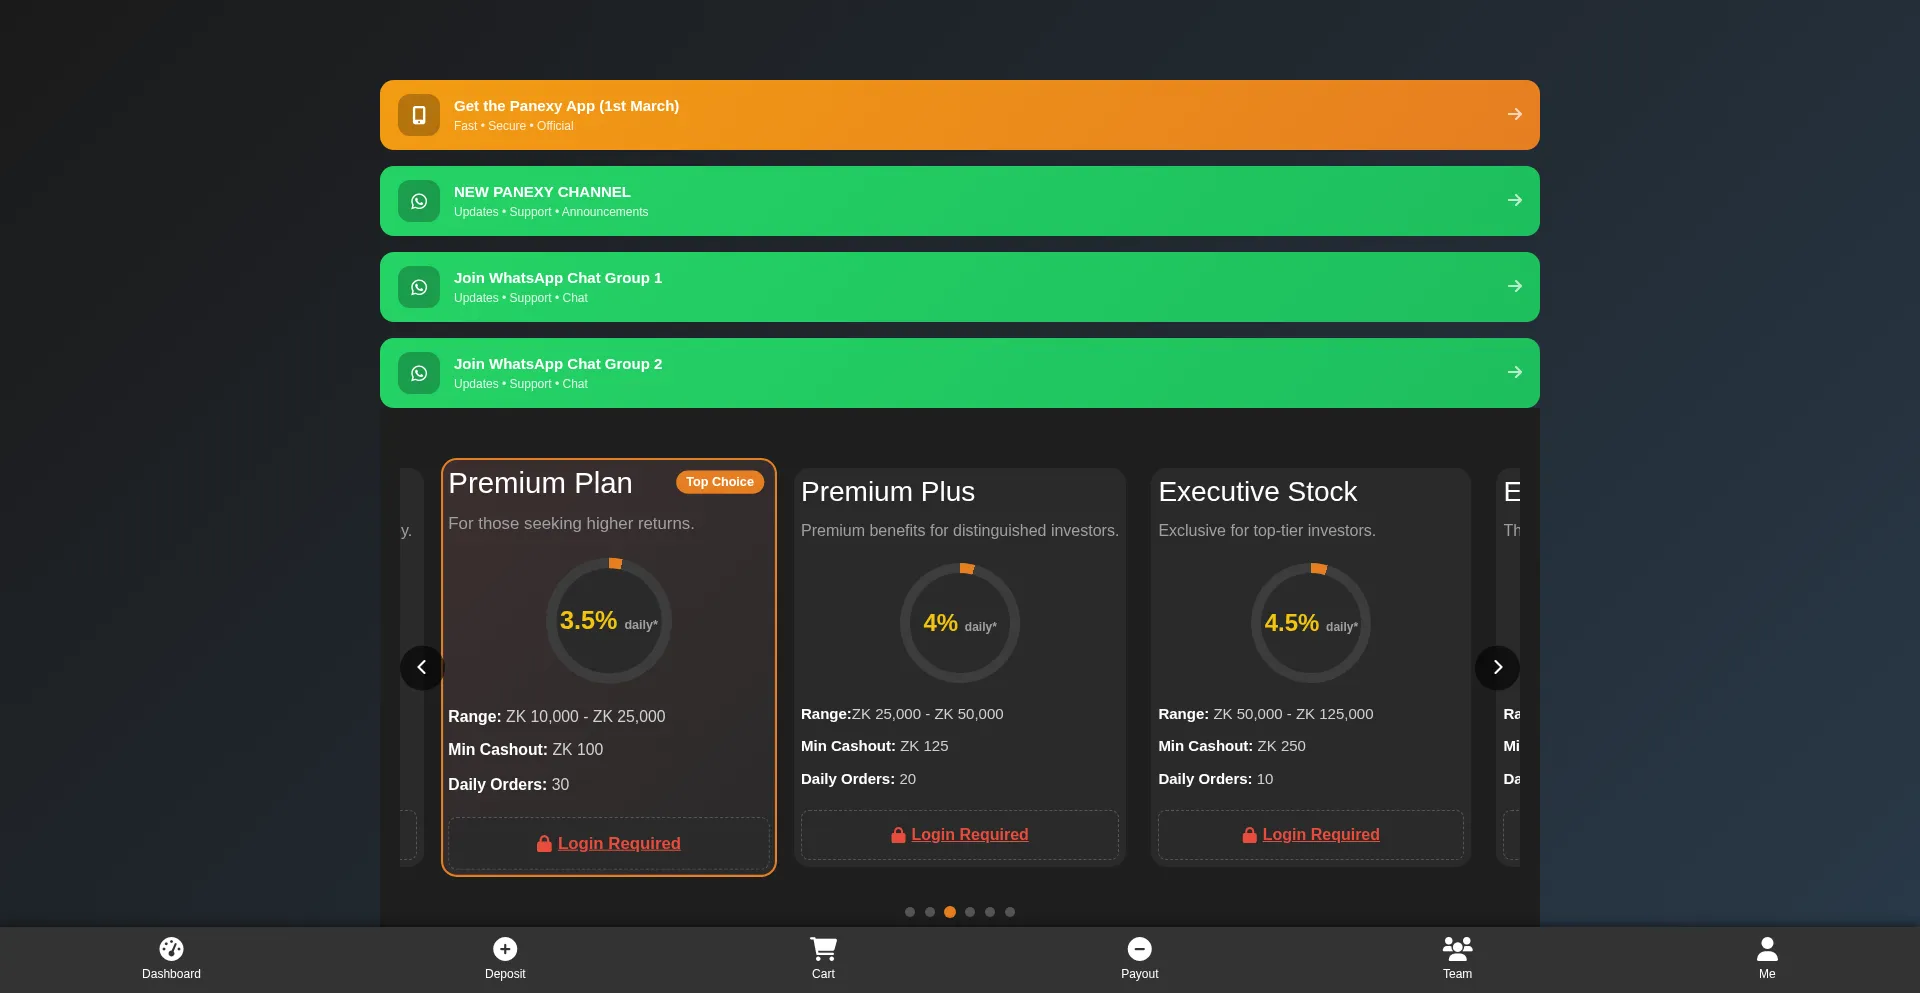Select the first carousel pagination dot
This screenshot has width=1920, height=993.
(x=910, y=912)
